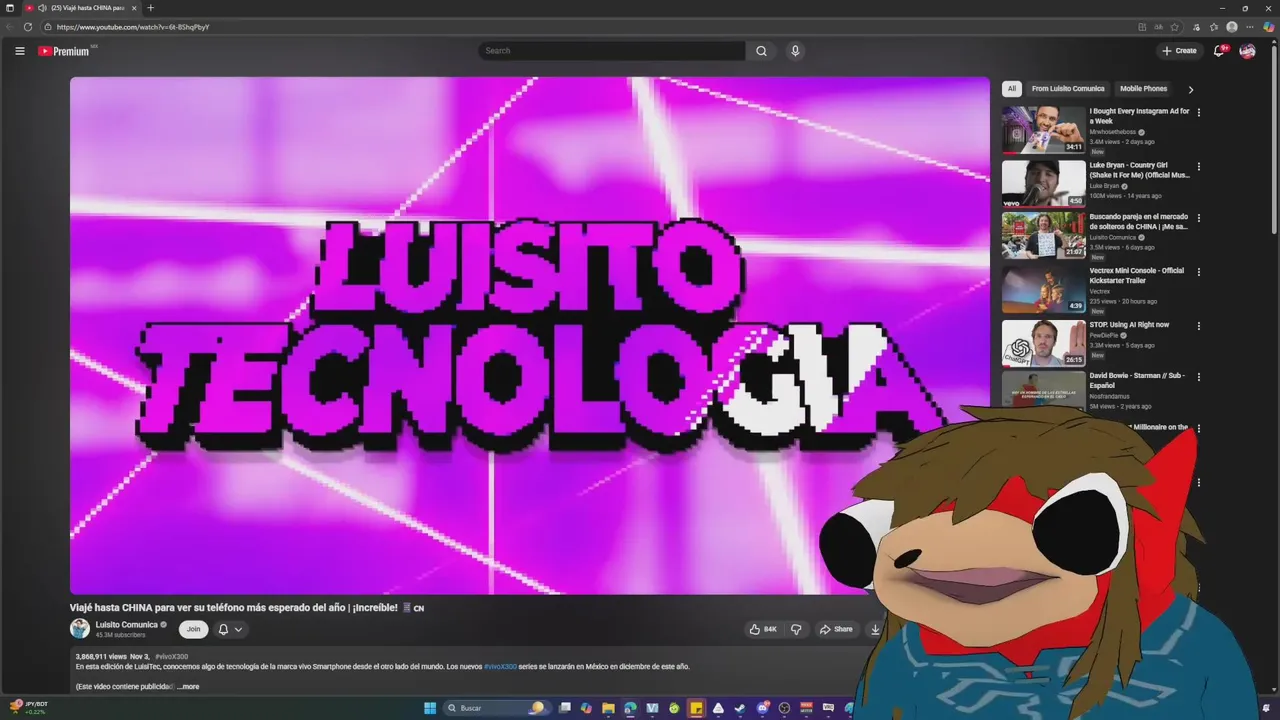
Task: Open options for Luke Bryan video
Action: point(1199,167)
